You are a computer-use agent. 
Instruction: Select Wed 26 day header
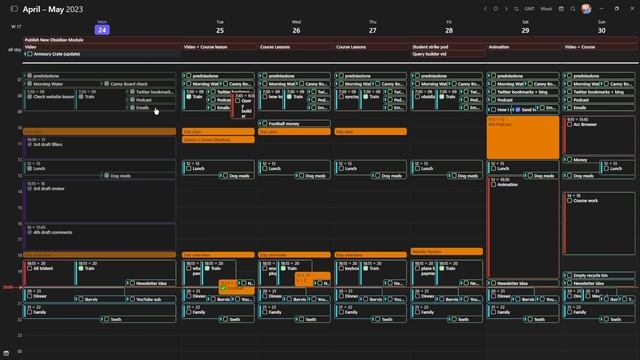click(x=296, y=27)
